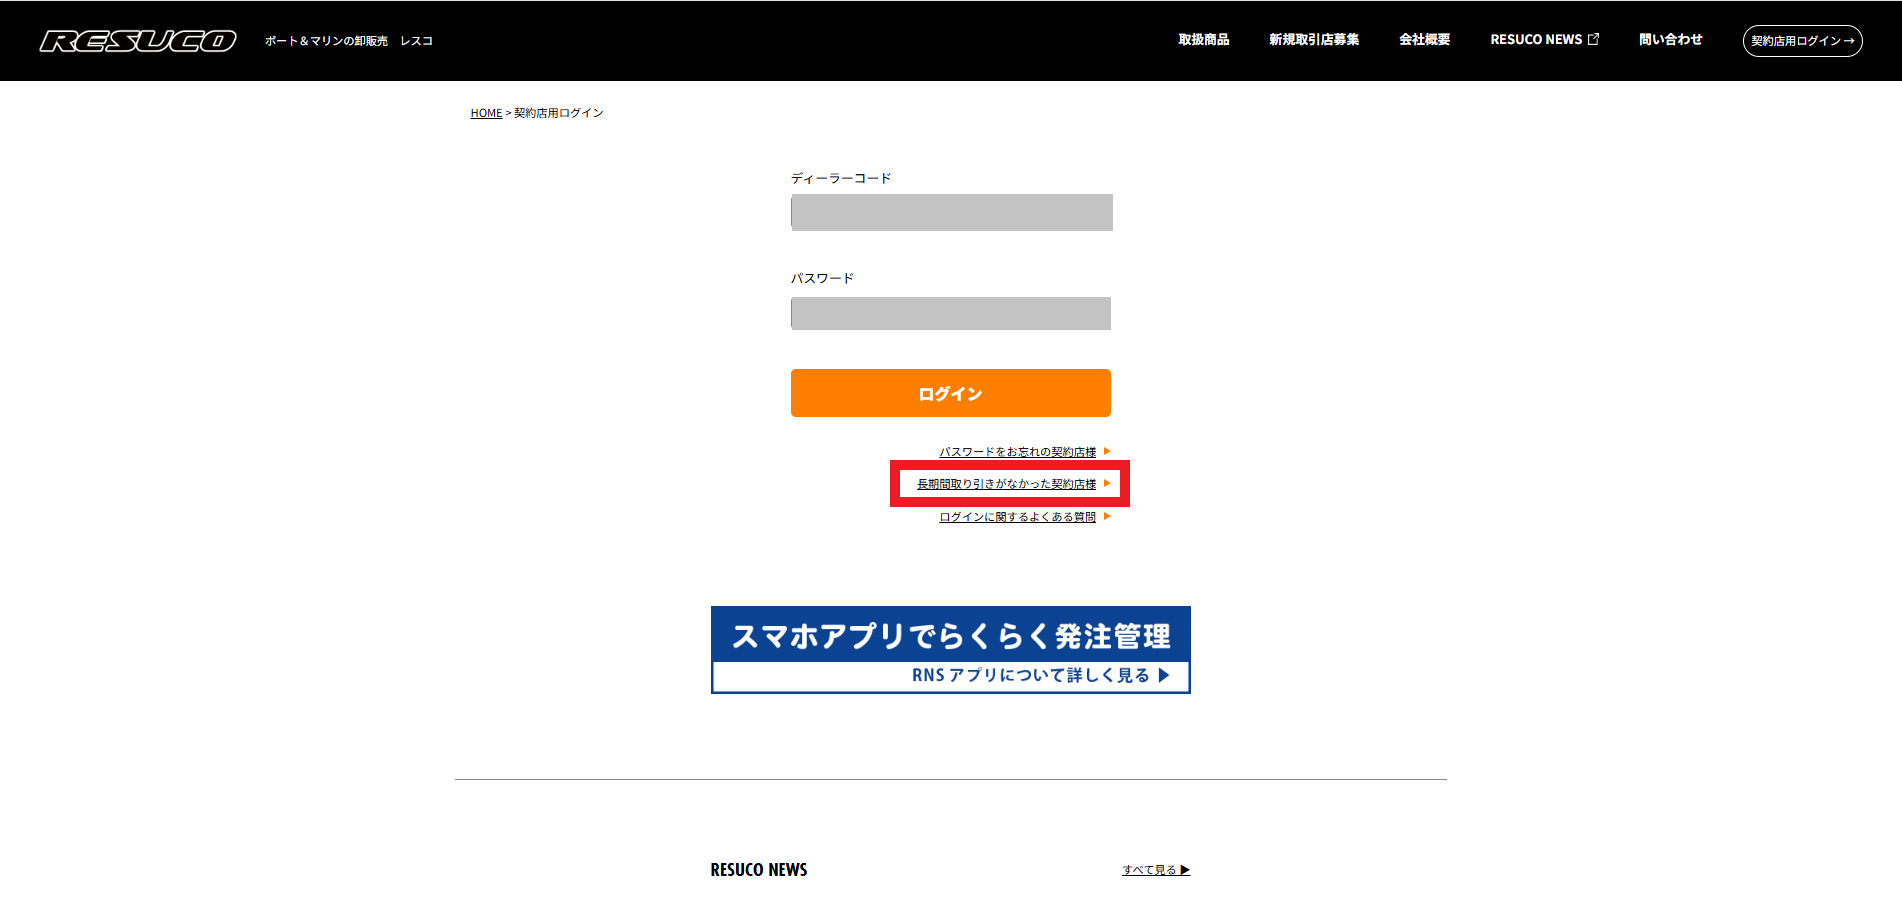Select 問い合わせ in the header
1902x909 pixels.
(x=1670, y=40)
